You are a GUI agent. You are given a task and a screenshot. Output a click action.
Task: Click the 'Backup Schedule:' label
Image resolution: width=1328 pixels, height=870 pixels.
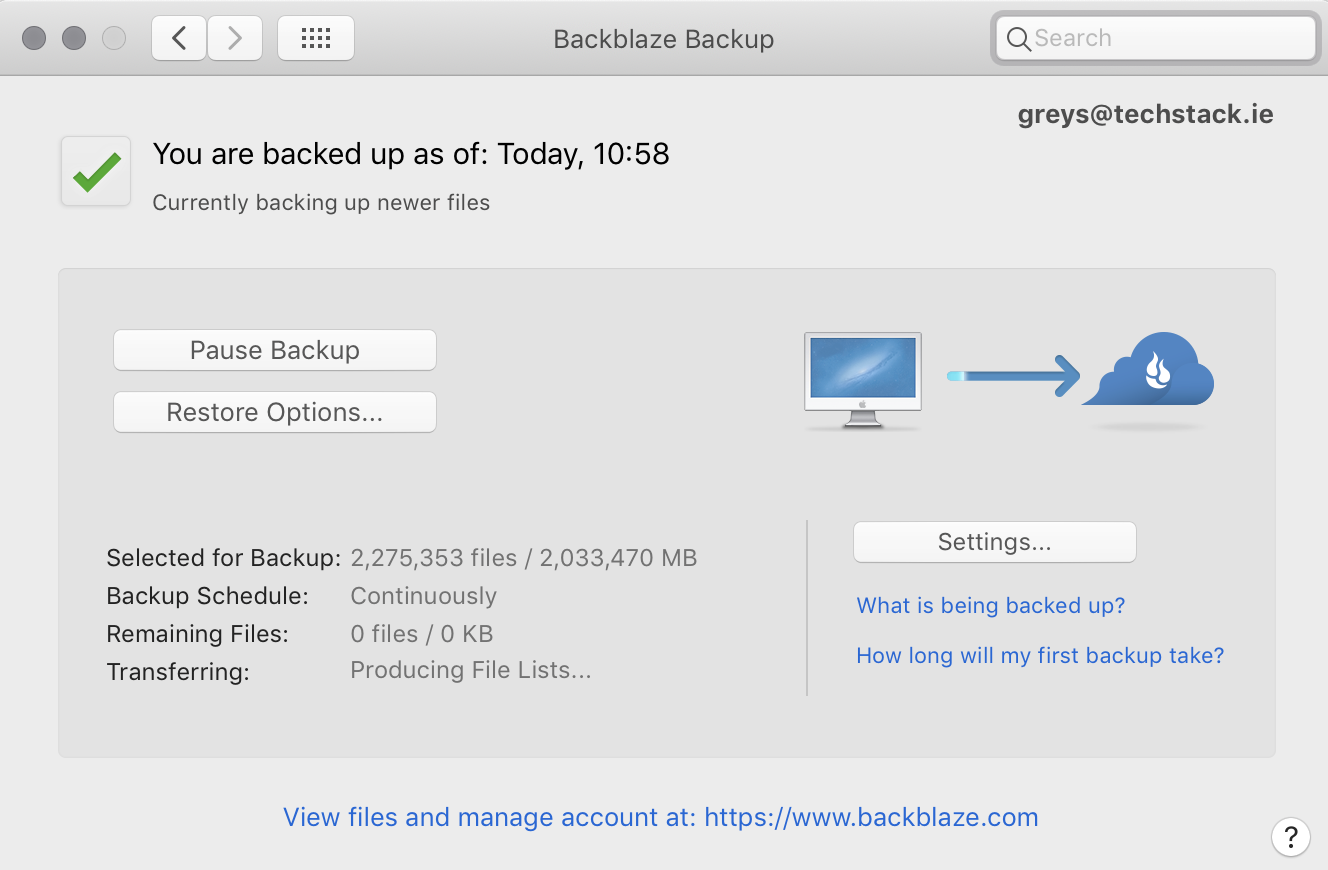pyautogui.click(x=208, y=596)
